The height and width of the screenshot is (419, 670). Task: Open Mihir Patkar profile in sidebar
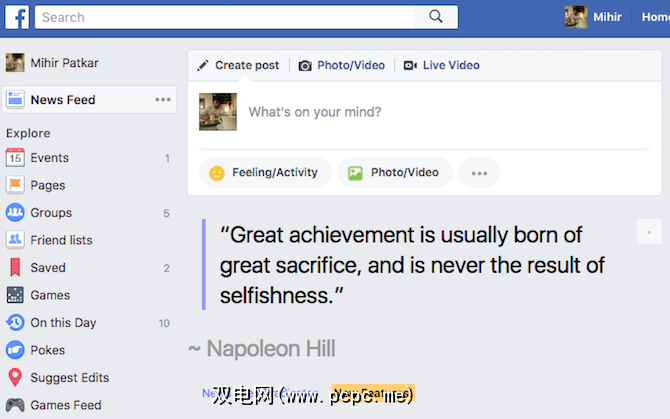(x=65, y=63)
